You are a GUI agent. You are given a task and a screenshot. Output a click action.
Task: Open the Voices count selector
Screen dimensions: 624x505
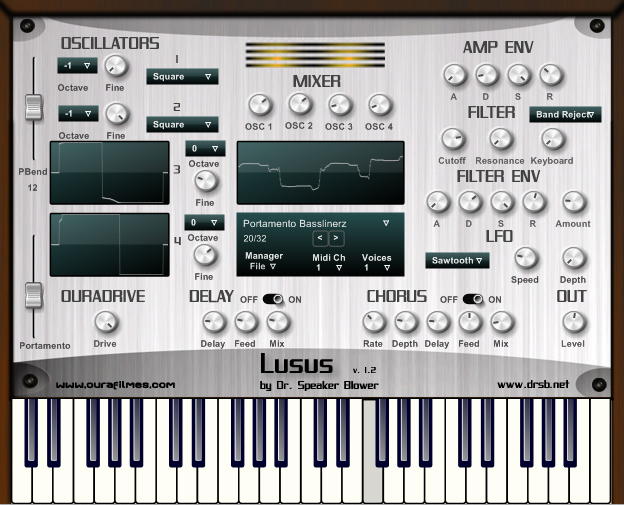click(377, 267)
